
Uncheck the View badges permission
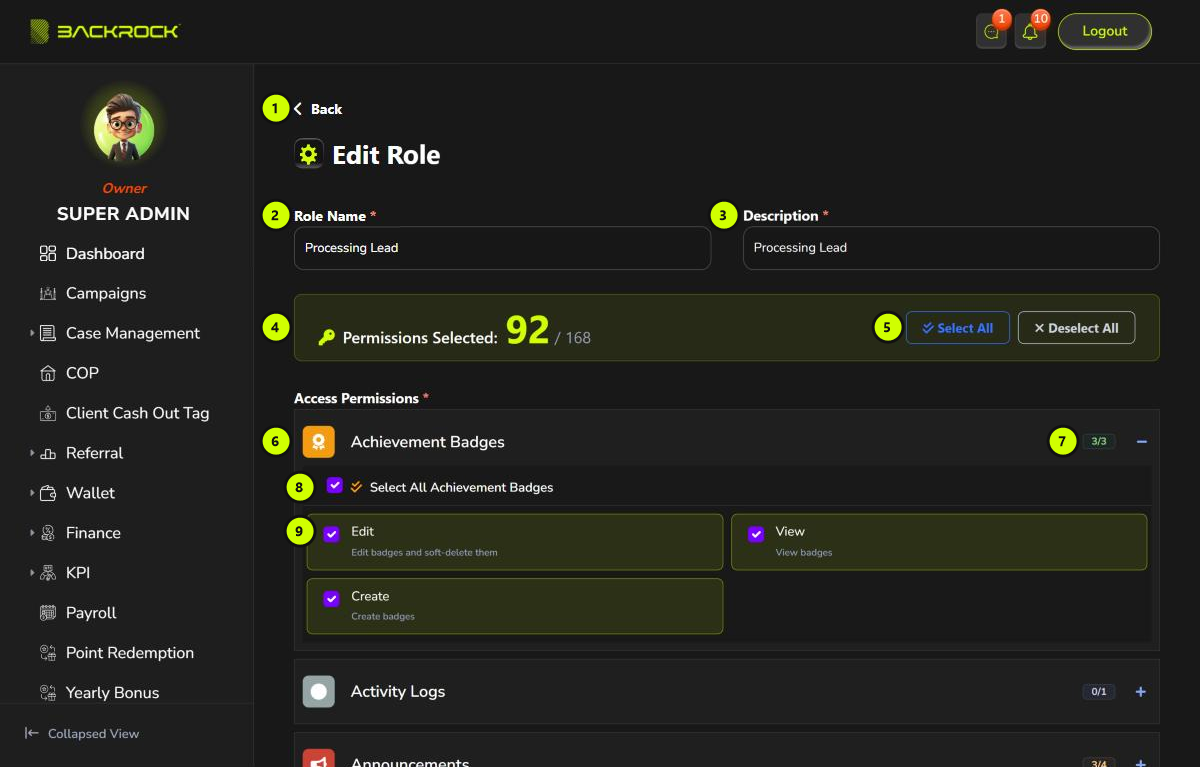click(756, 534)
